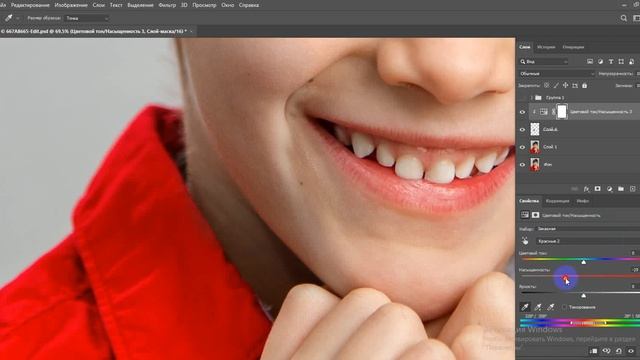Expand the Группа 1 layer group
The image size is (640, 360).
click(x=531, y=98)
